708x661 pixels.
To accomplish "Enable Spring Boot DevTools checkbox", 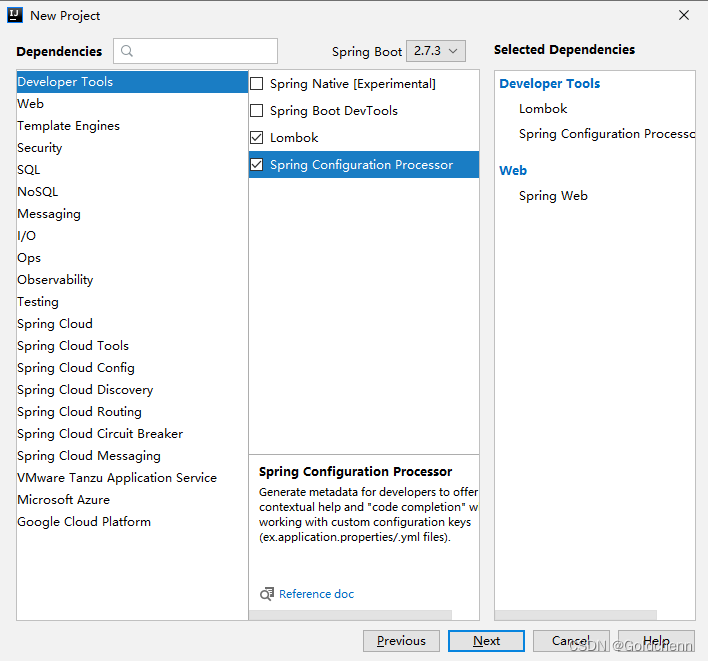I will pos(256,111).
